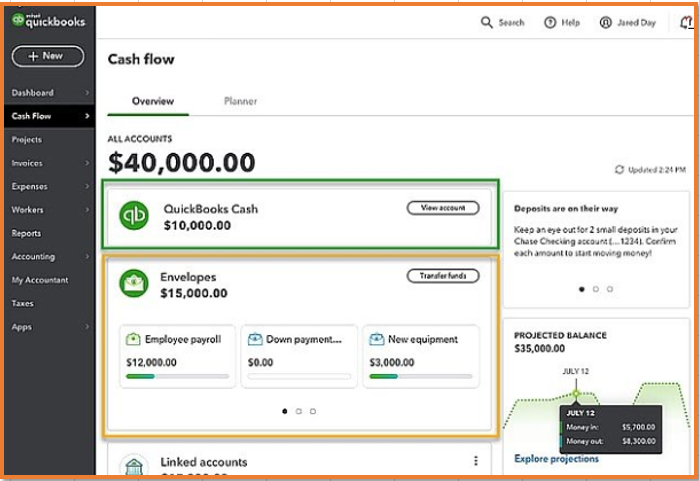Select first envelopes carousel dot
Image resolution: width=699 pixels, height=481 pixels.
coord(284,411)
